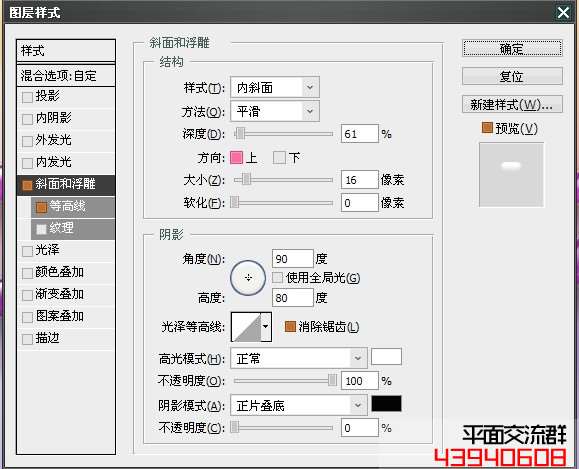Click the 新建样式 new style button

tap(512, 105)
